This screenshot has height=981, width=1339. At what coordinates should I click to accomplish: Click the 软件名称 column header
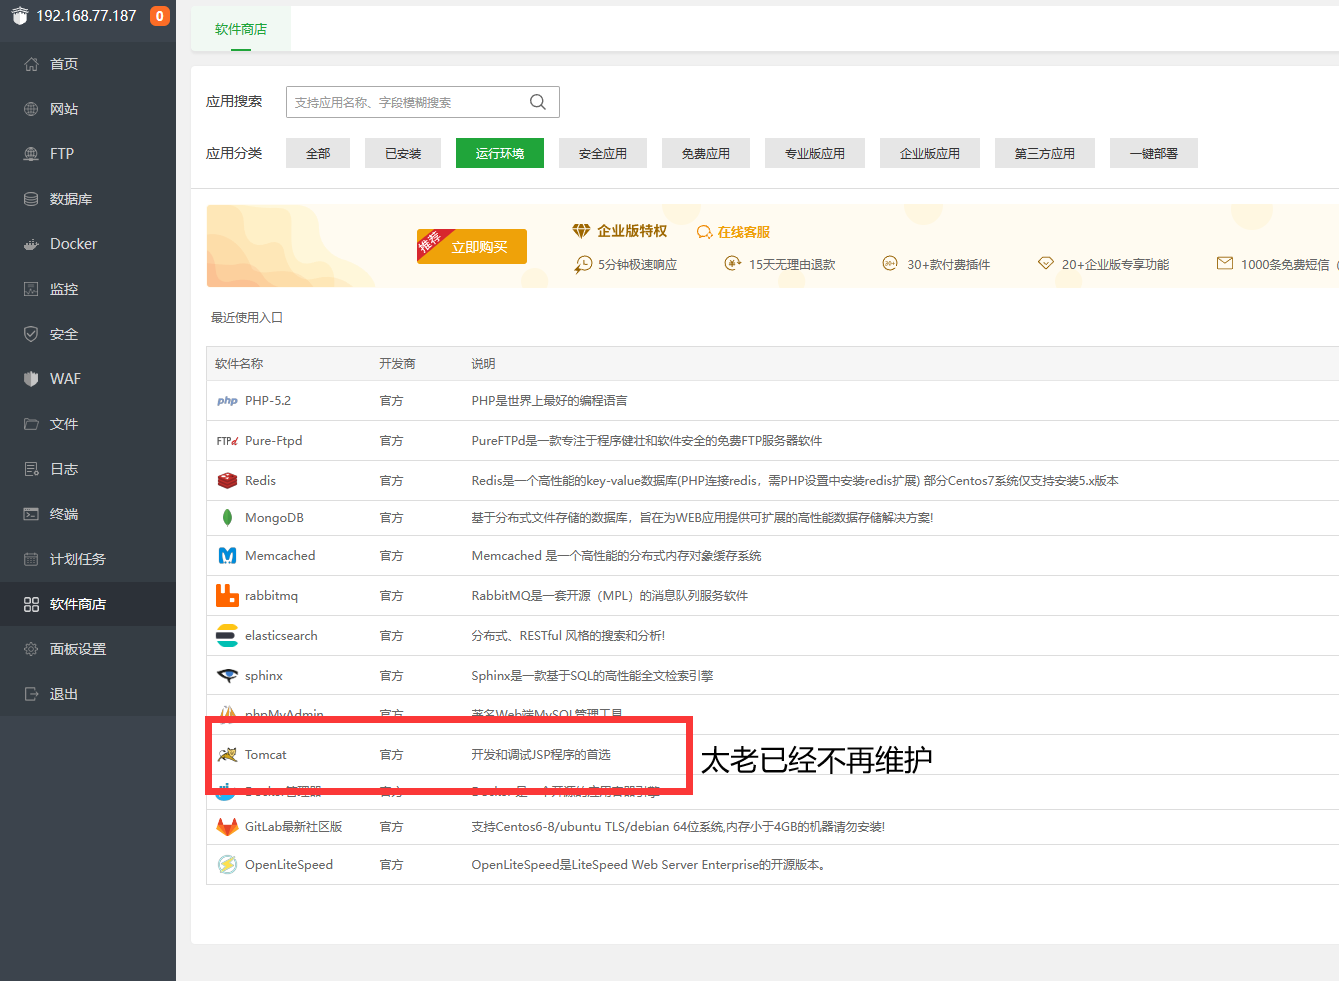coord(239,364)
